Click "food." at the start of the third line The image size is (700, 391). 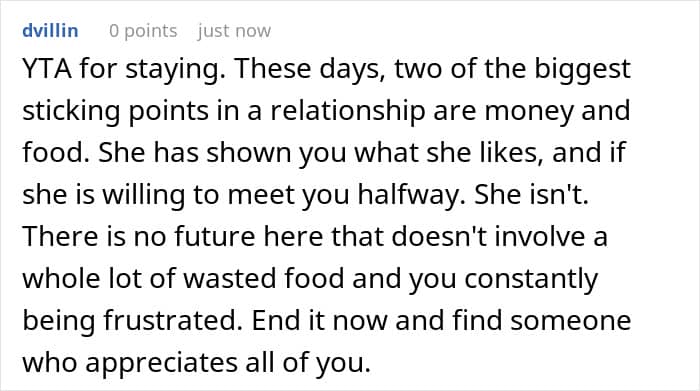(x=56, y=153)
